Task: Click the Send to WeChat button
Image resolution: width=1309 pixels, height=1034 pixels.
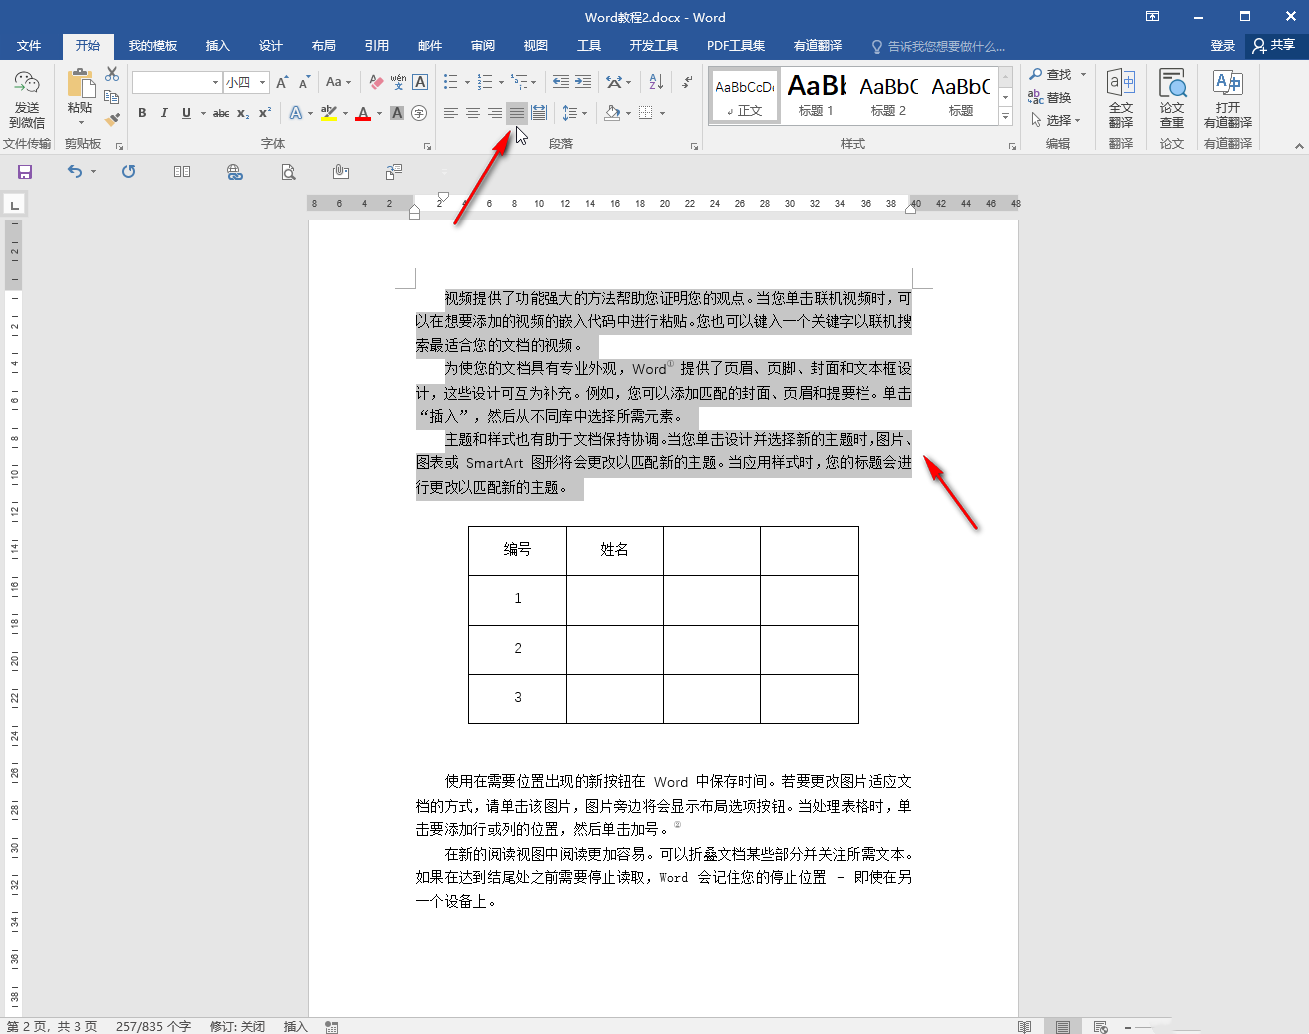Action: 27,99
